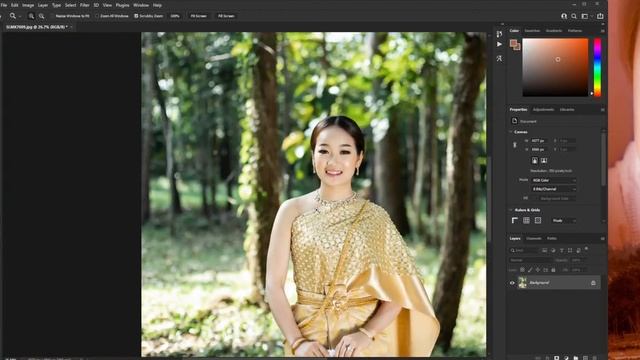Open the workspace switcher dropdown arrow

click(591, 16)
